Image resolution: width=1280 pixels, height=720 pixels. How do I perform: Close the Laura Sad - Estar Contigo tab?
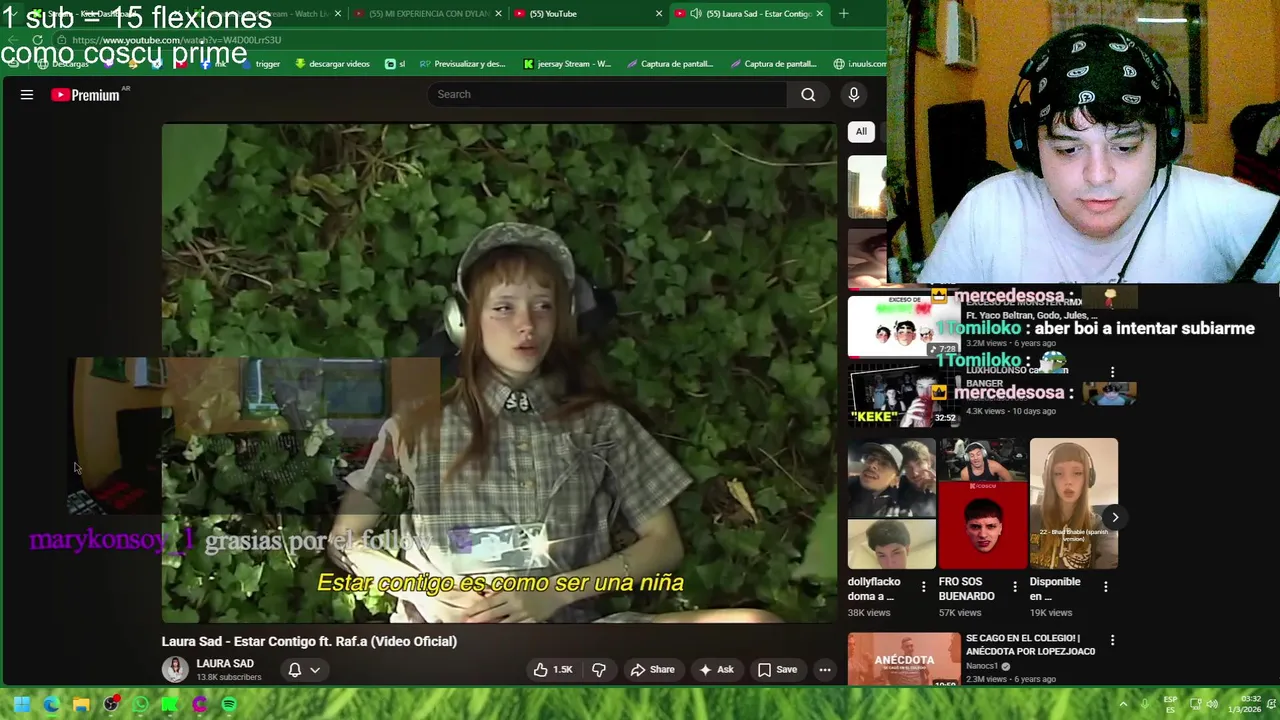[820, 14]
